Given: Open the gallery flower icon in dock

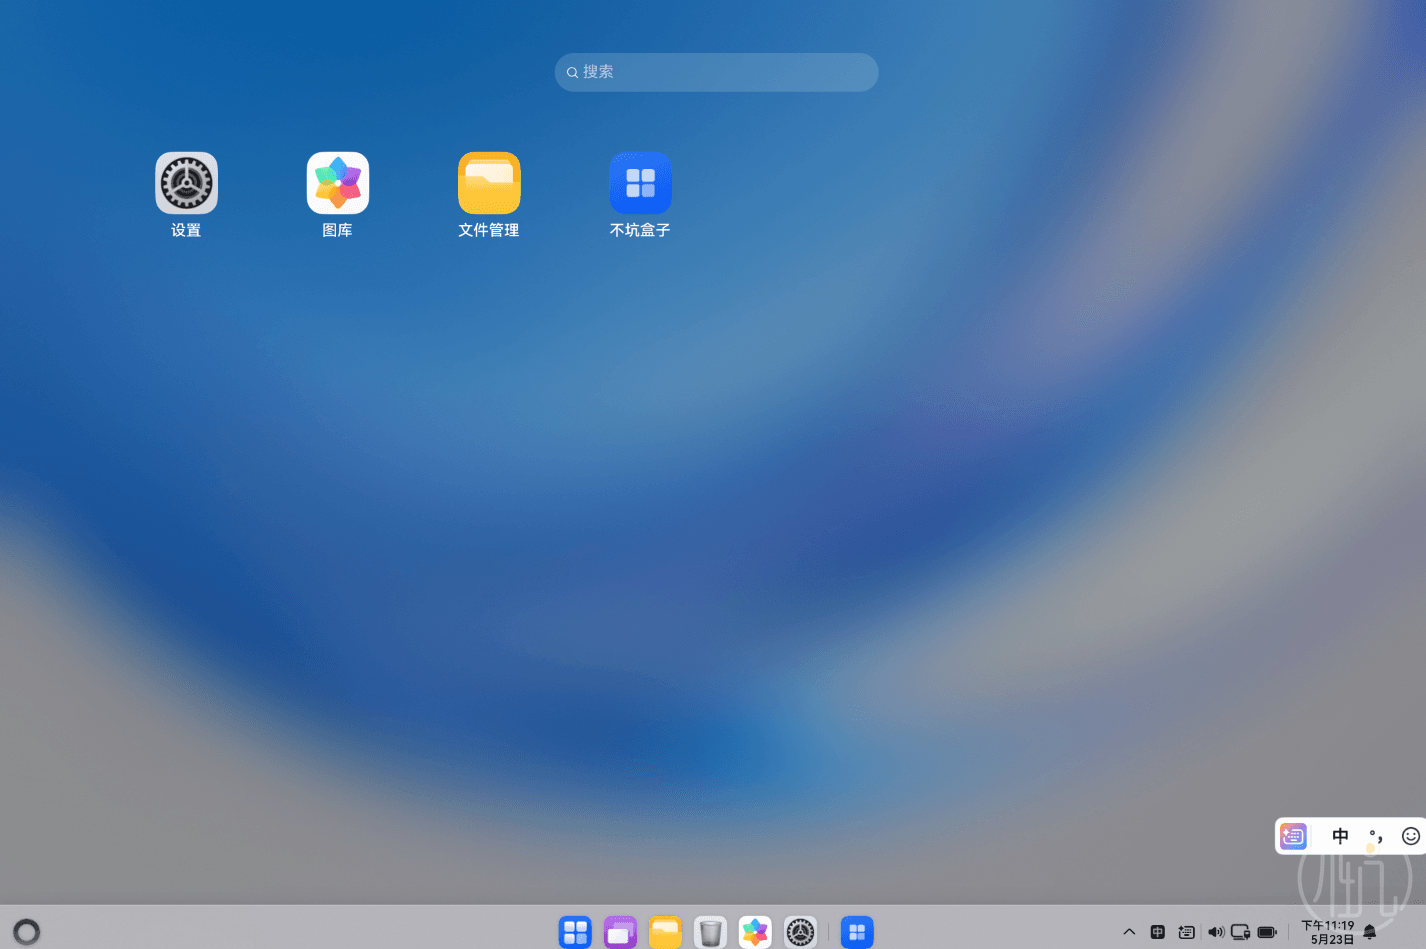Looking at the screenshot, I should (755, 932).
